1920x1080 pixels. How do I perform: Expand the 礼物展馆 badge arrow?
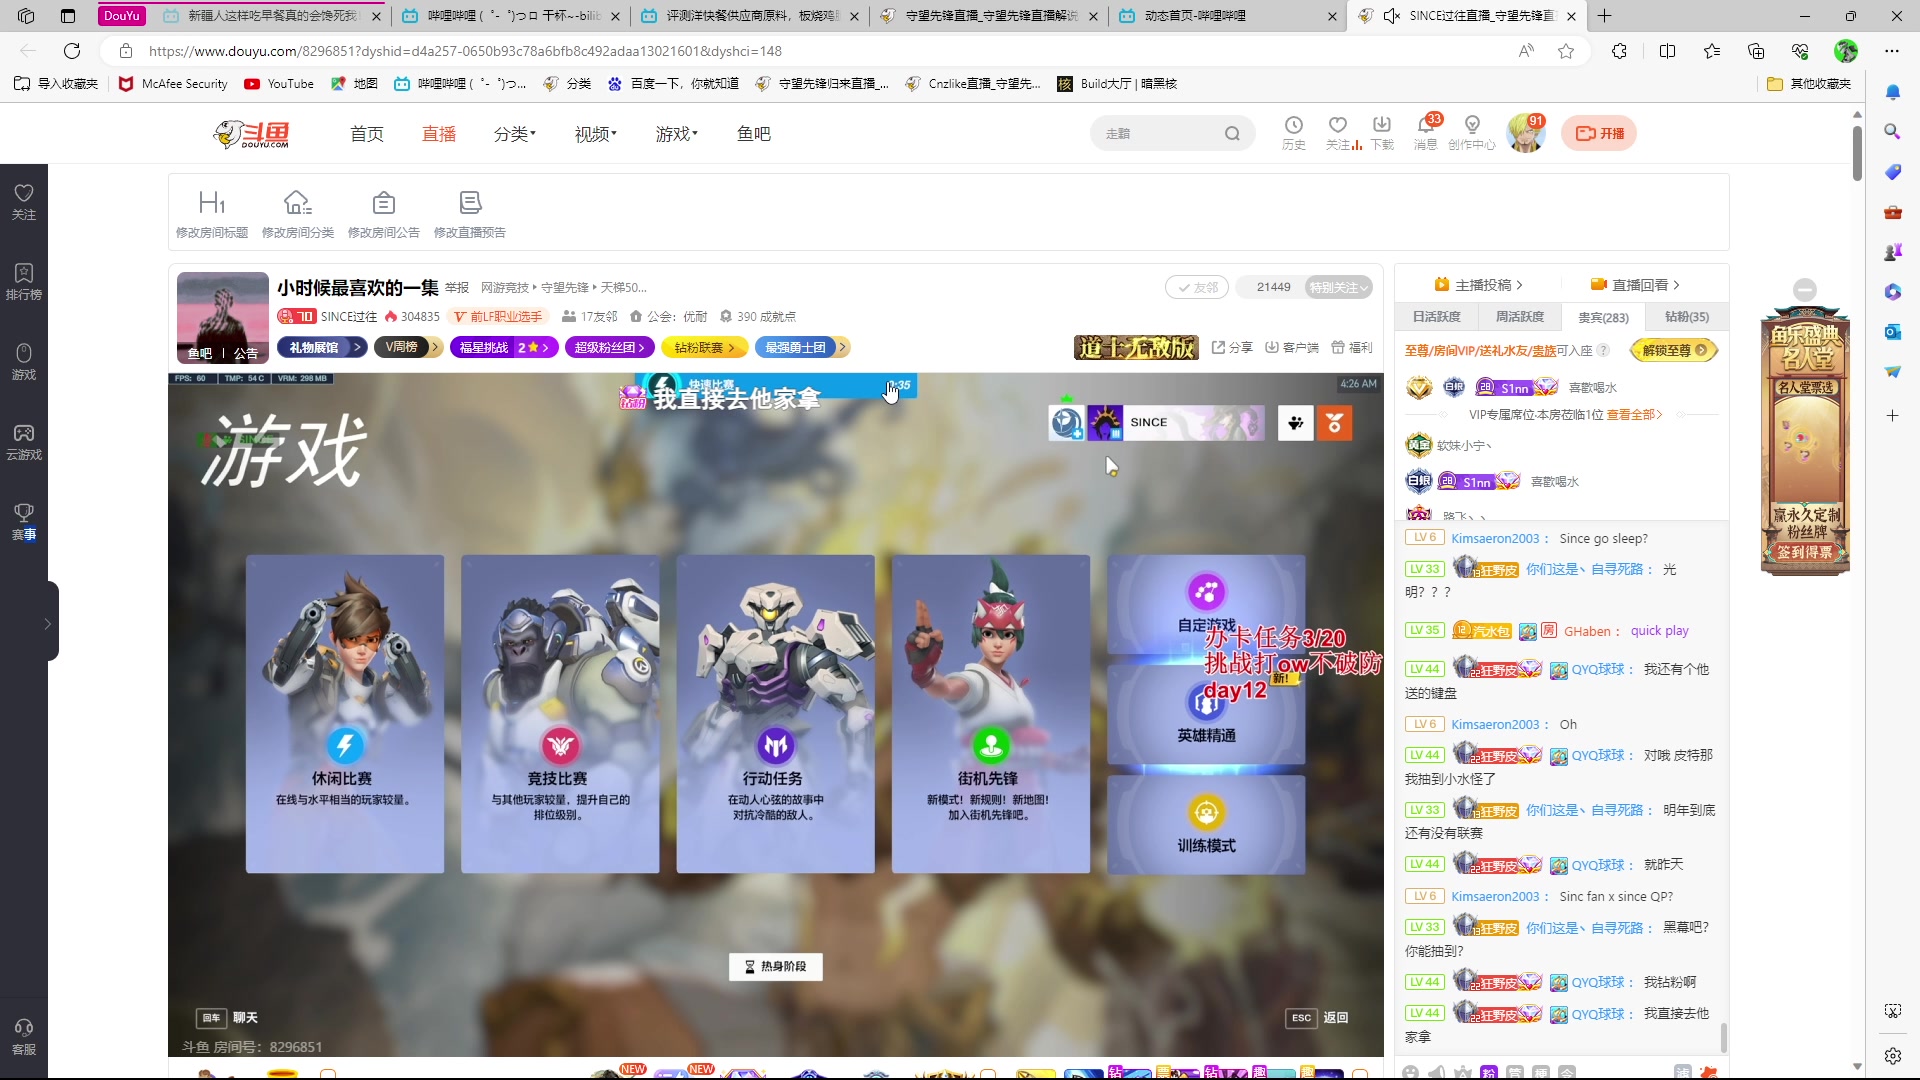point(359,347)
